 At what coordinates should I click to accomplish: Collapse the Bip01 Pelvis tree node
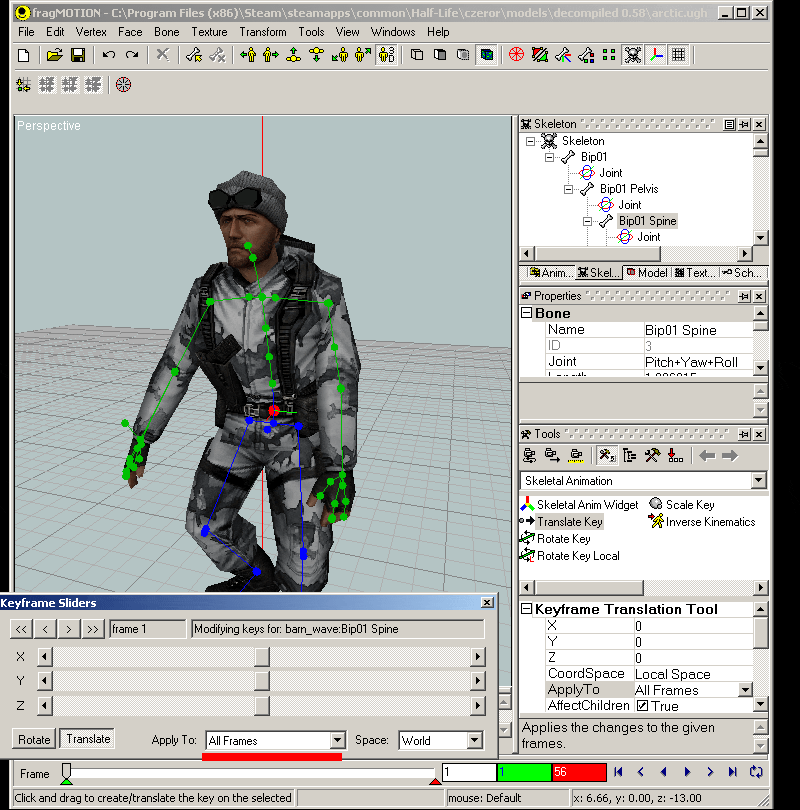tap(569, 190)
